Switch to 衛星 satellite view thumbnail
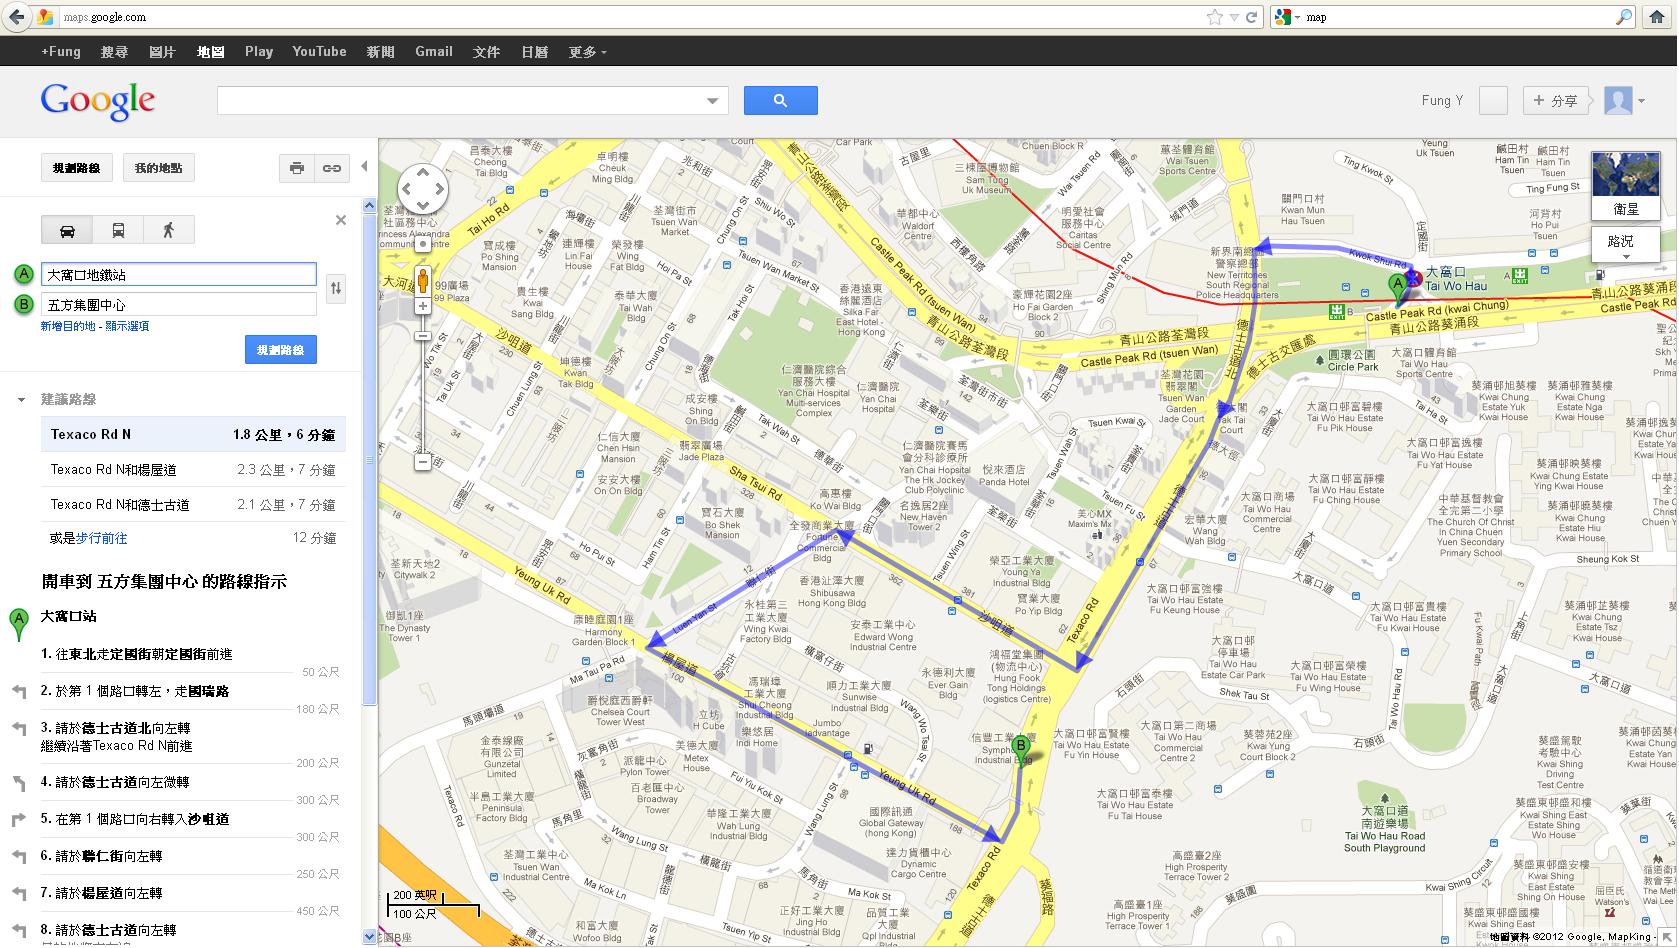This screenshot has width=1679, height=948. (x=1625, y=186)
